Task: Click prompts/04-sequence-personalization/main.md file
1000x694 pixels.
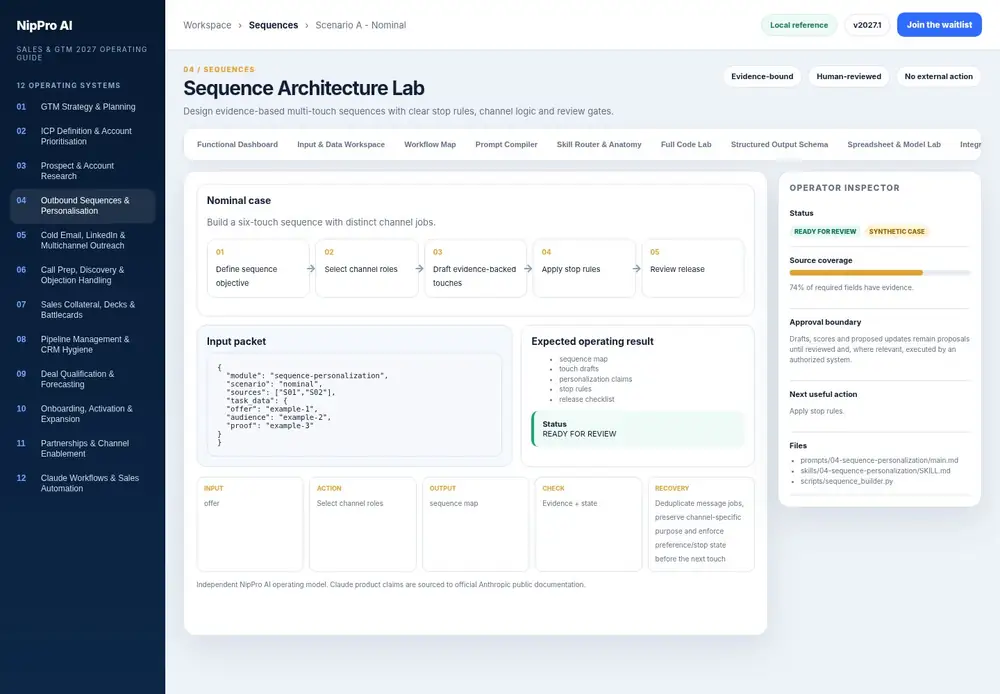Action: click(x=879, y=460)
